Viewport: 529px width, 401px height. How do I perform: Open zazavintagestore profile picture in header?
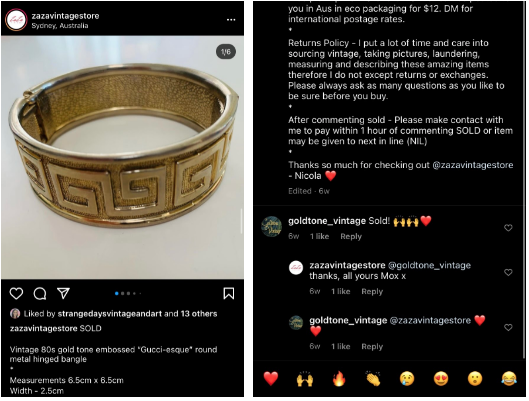[16, 20]
